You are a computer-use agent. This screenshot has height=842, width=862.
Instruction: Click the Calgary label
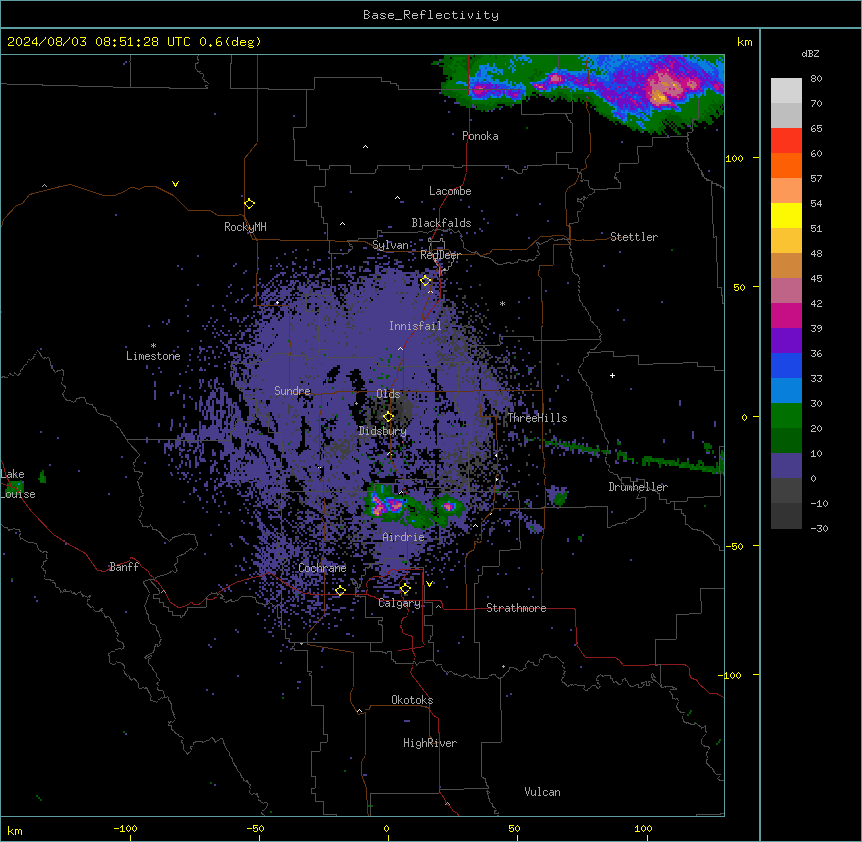[x=399, y=603]
